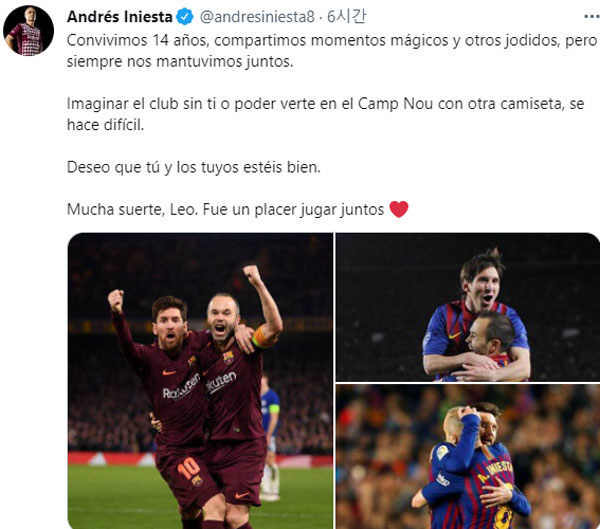Click the text mentioning Camp Nou

tap(325, 114)
